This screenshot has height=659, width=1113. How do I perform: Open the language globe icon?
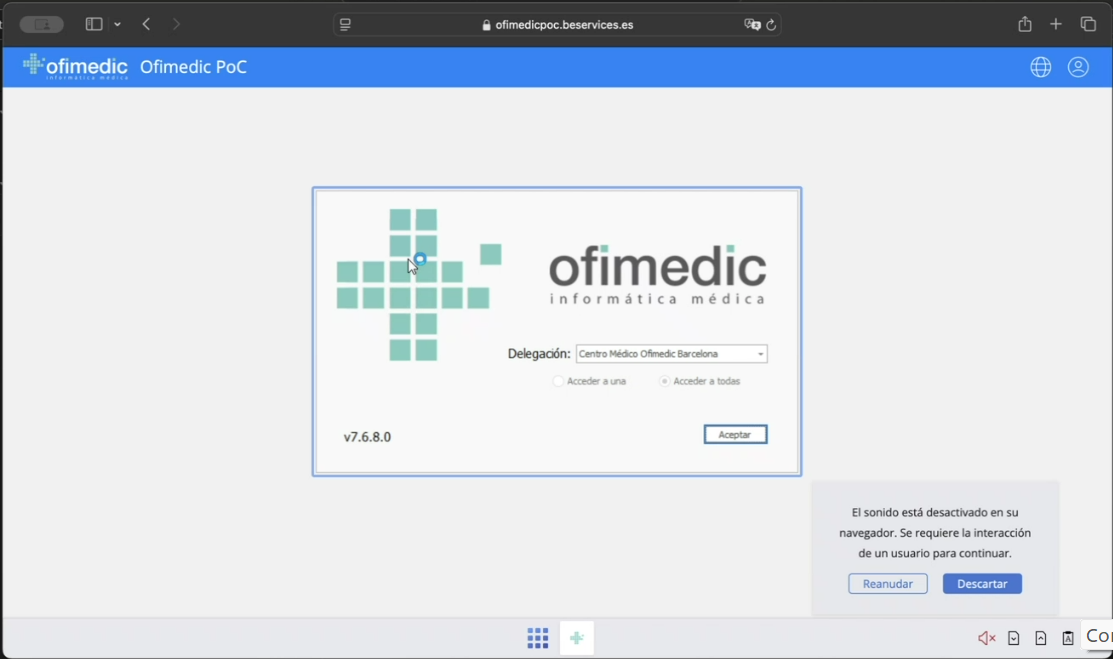coord(1041,67)
